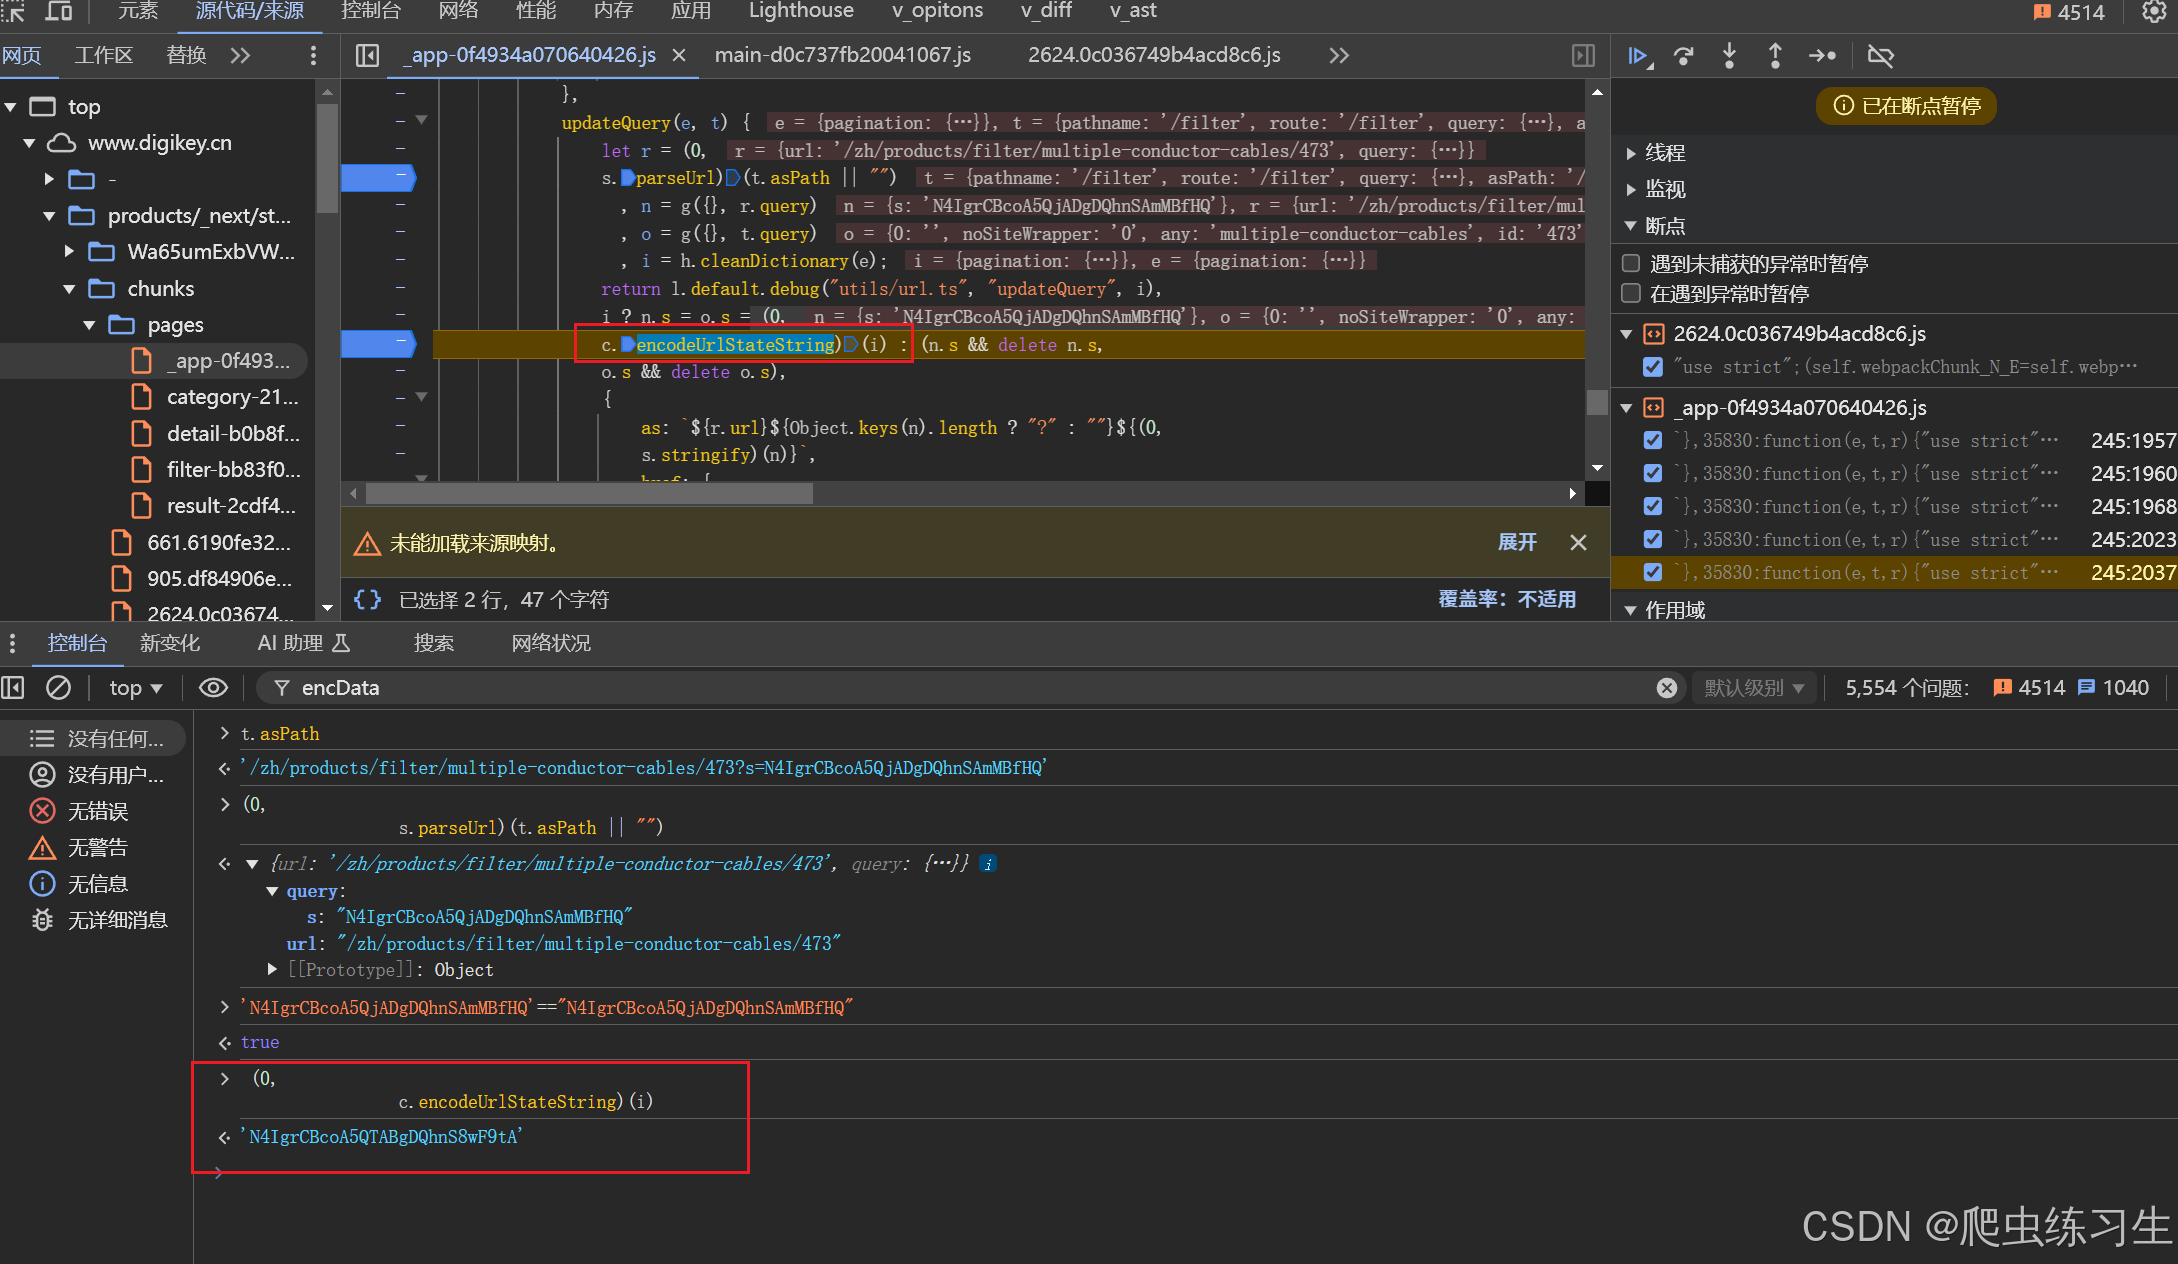Click the step out of function icon
Screen dimensions: 2178x1264
tap(1775, 56)
